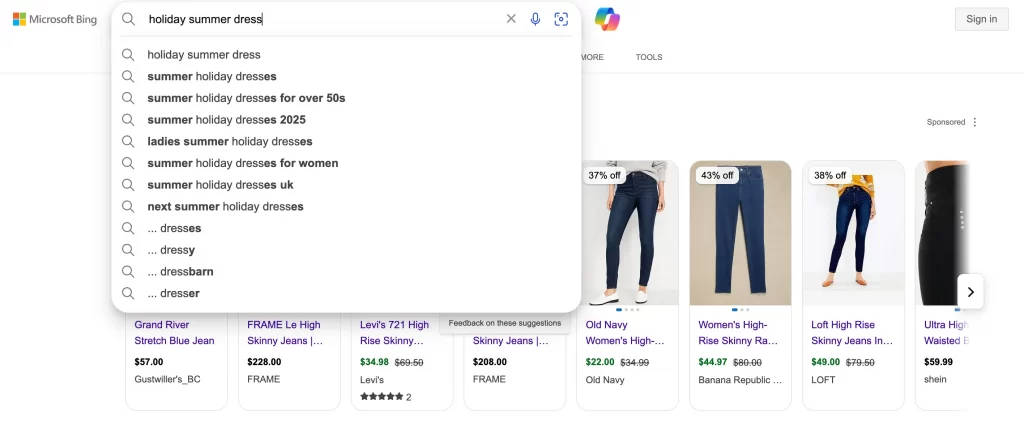This screenshot has width=1024, height=428.
Task: Focus the search input containing 'holiday summer dress'
Action: pos(323,19)
